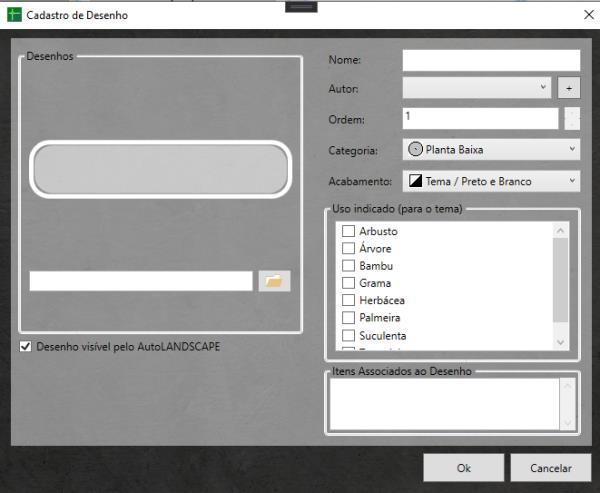Enable the Árvore usage option
This screenshot has width=600, height=493.
[x=348, y=249]
